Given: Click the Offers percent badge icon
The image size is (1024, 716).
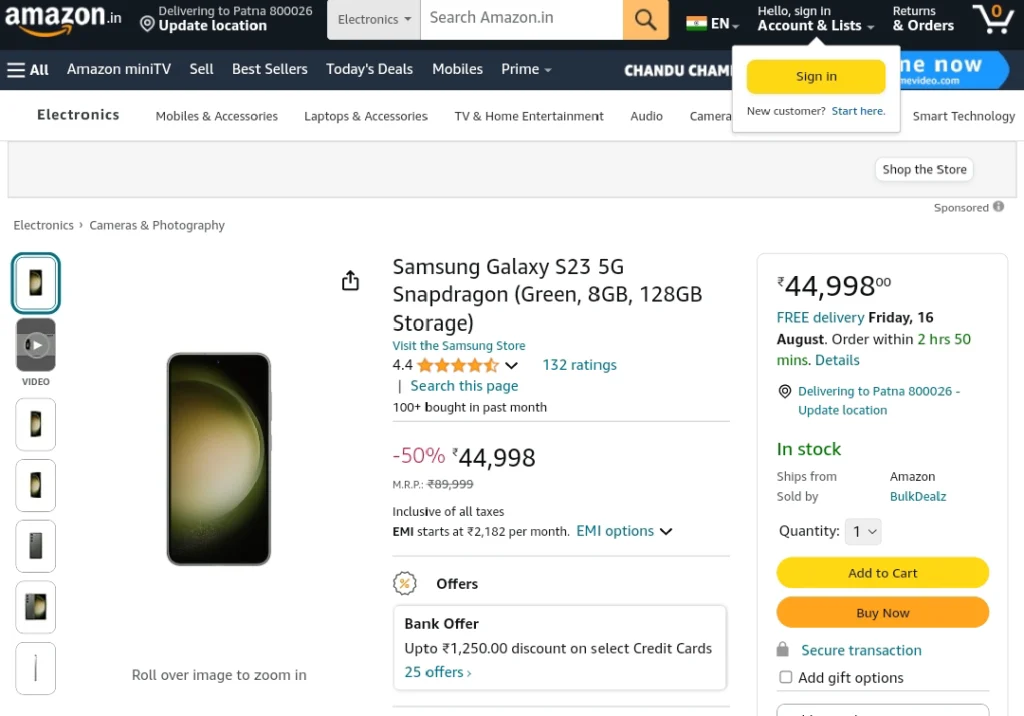Looking at the screenshot, I should (405, 583).
